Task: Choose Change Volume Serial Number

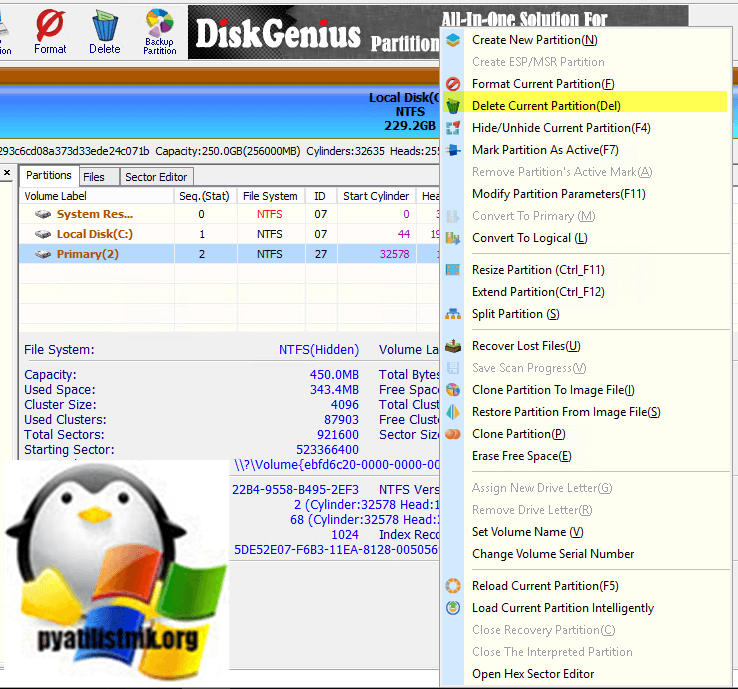Action: [553, 554]
